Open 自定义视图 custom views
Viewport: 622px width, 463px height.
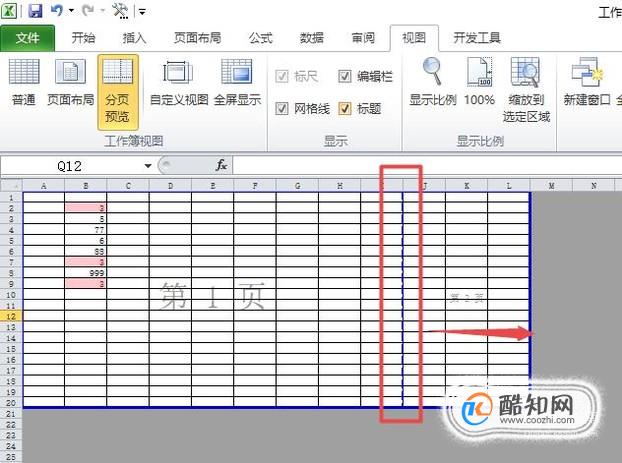179,83
